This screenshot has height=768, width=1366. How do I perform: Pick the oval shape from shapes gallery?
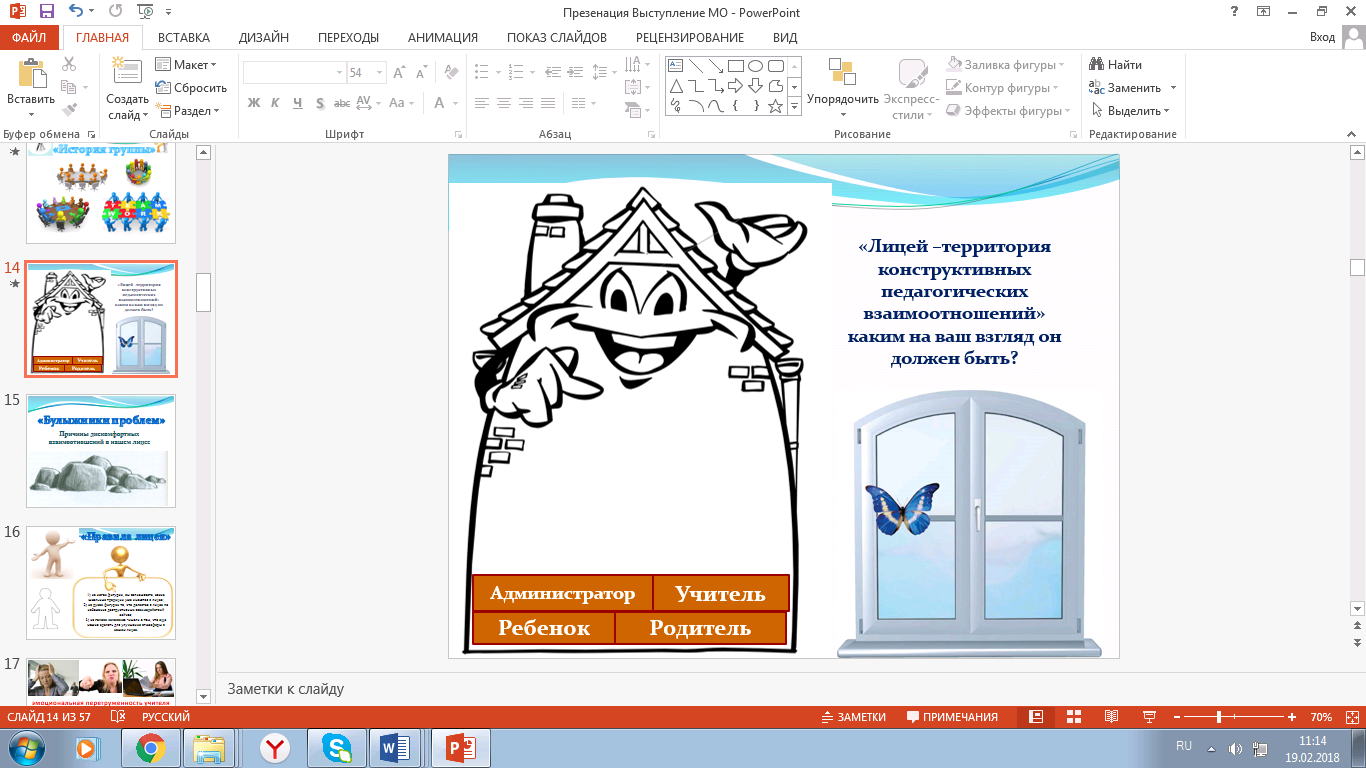[x=755, y=66]
